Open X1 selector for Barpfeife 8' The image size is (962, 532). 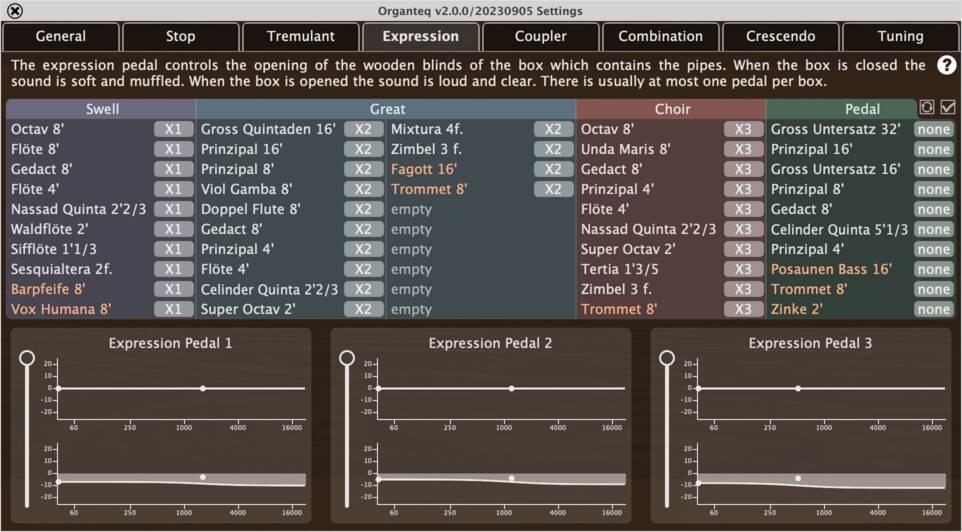pyautogui.click(x=174, y=289)
